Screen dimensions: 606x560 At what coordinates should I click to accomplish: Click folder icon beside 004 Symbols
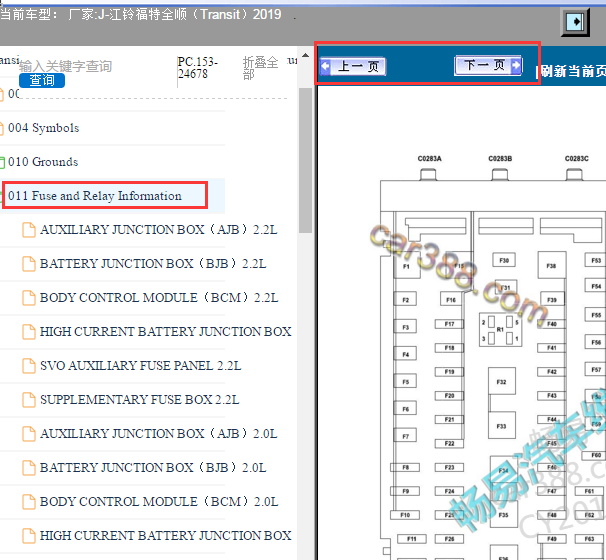[x=2, y=128]
